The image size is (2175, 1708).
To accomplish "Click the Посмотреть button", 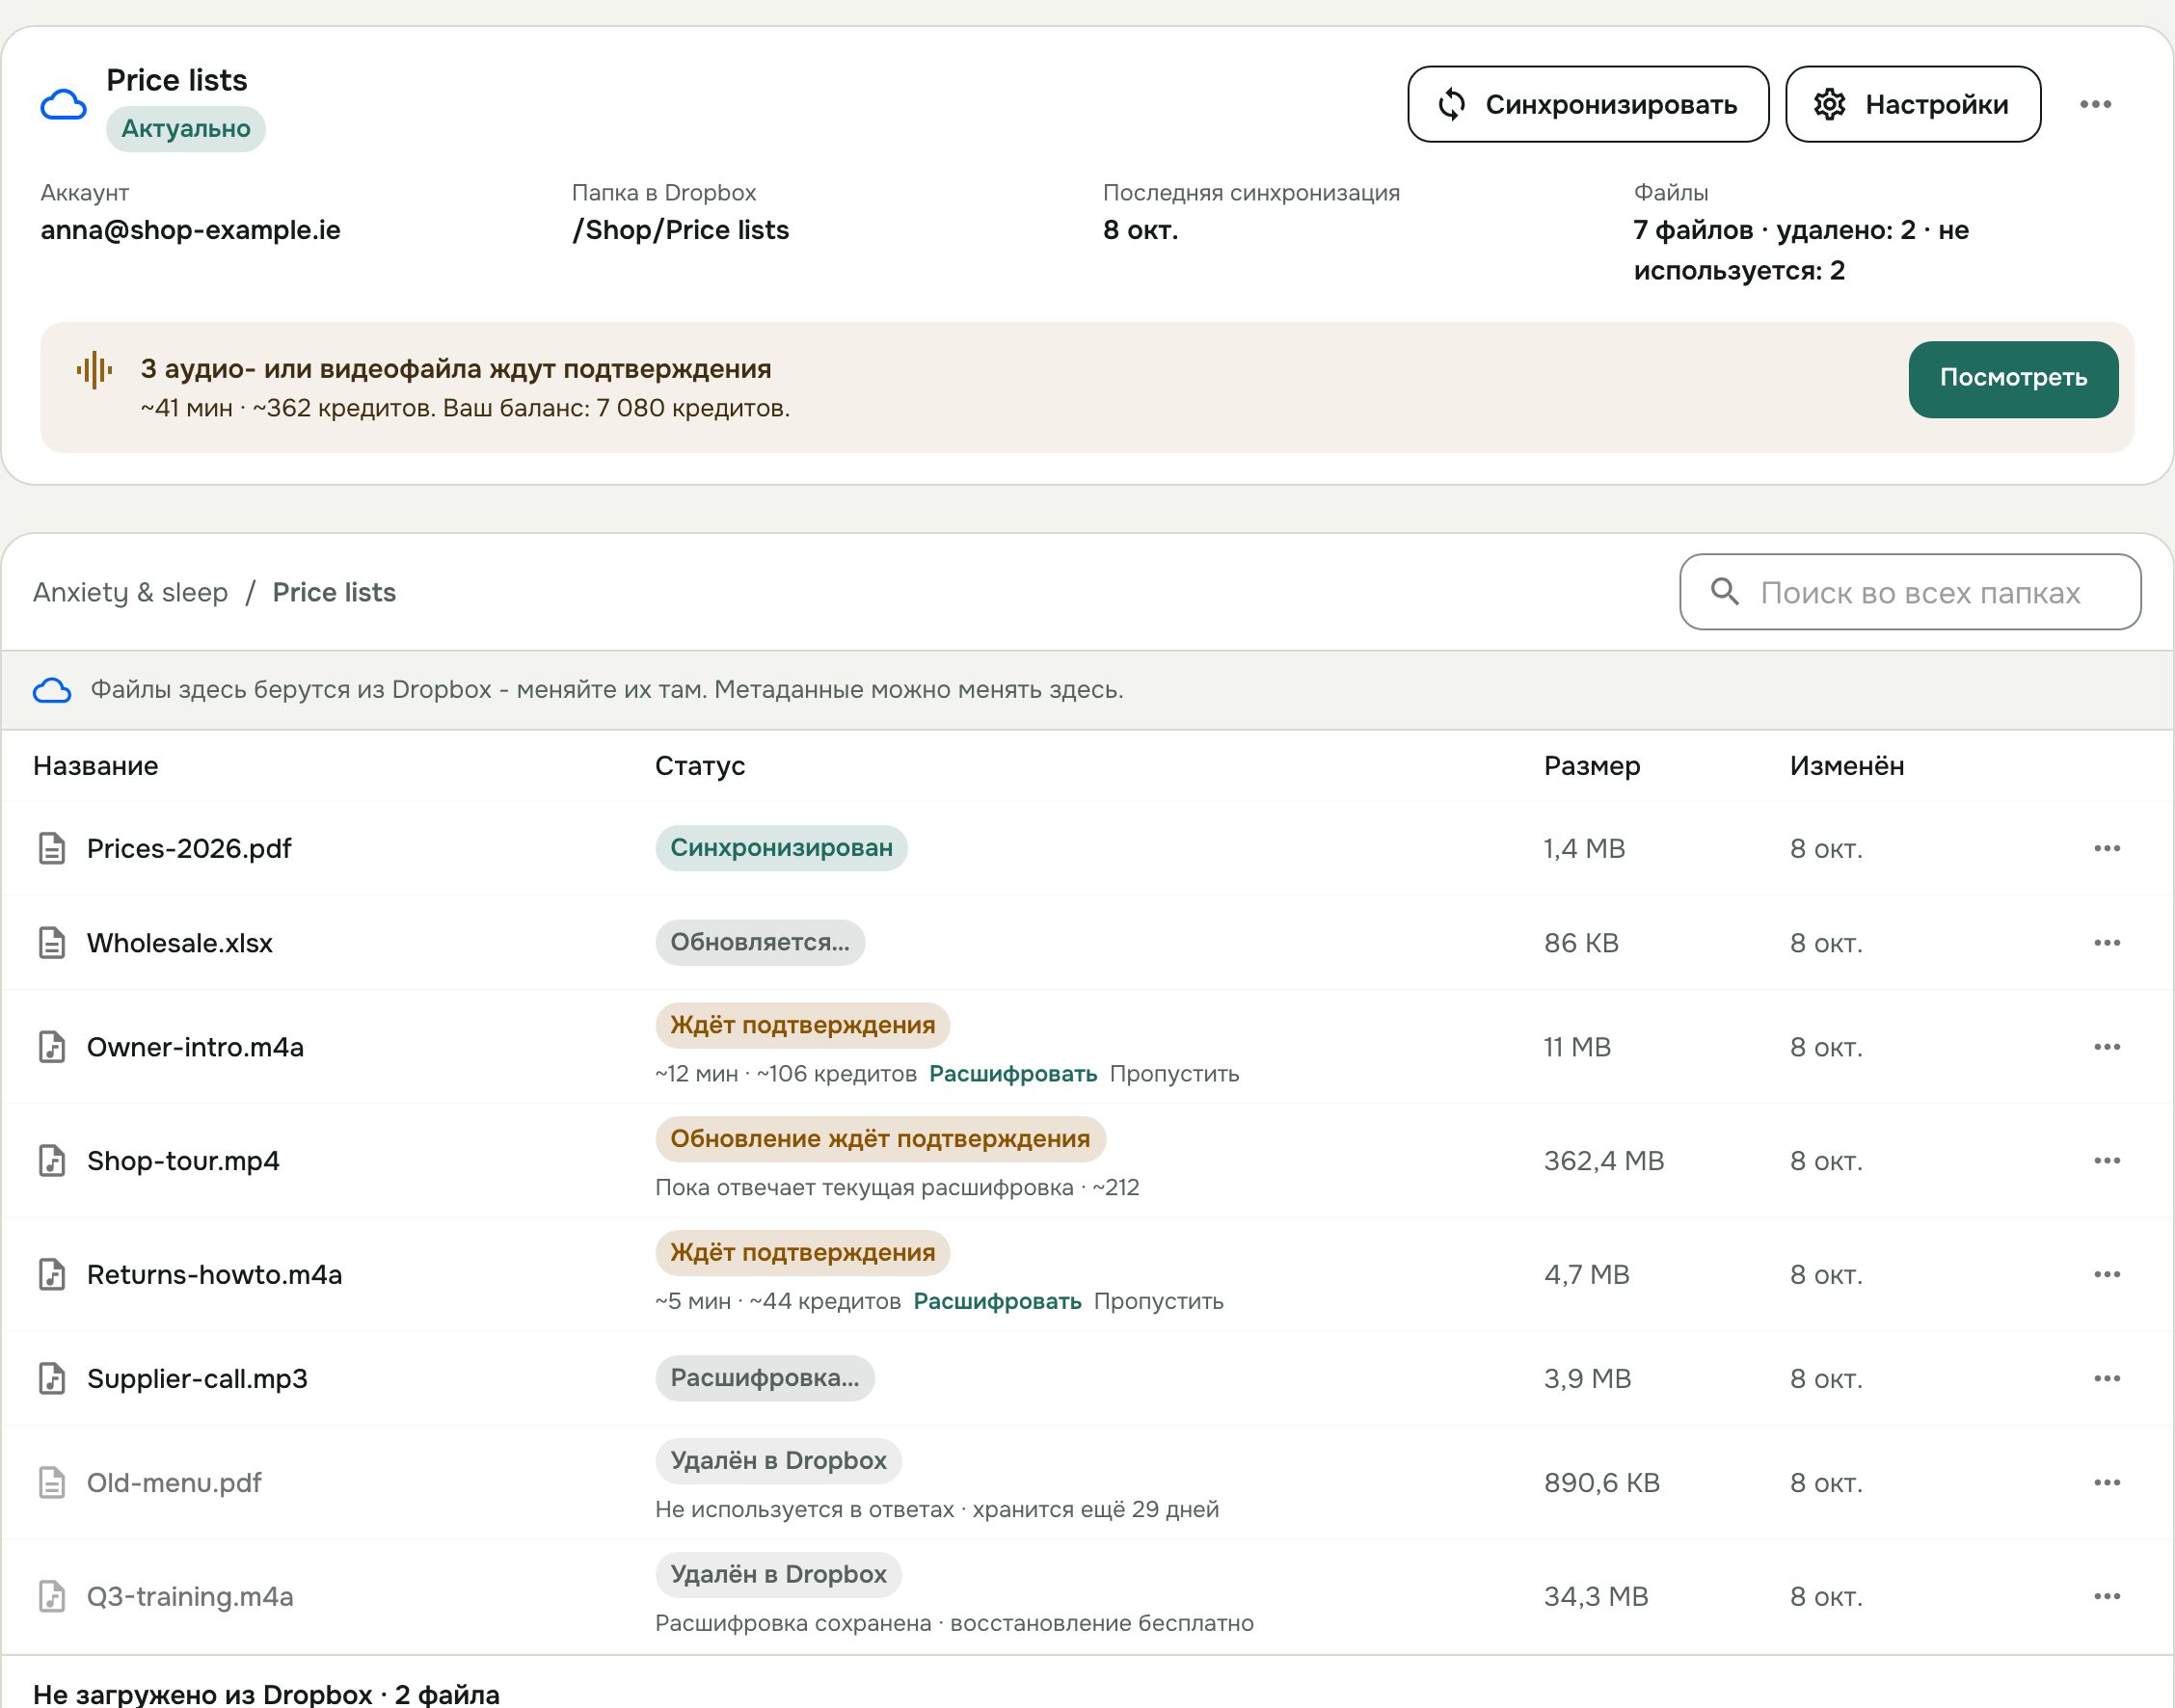I will coord(2013,378).
